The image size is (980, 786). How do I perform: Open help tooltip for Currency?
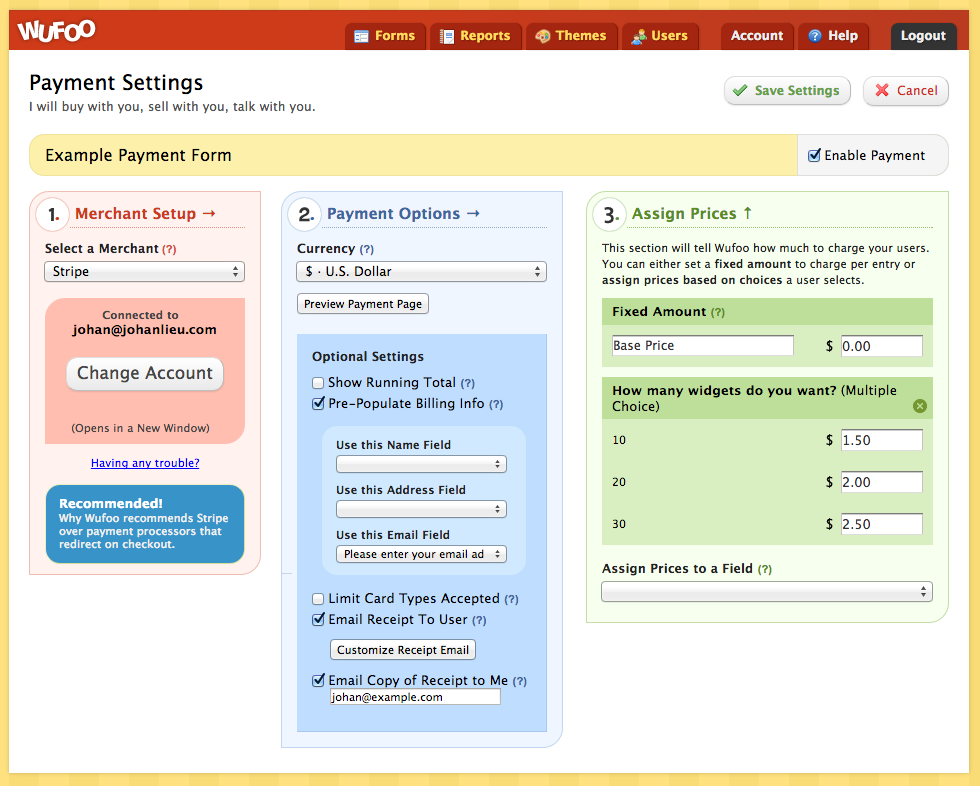(366, 249)
